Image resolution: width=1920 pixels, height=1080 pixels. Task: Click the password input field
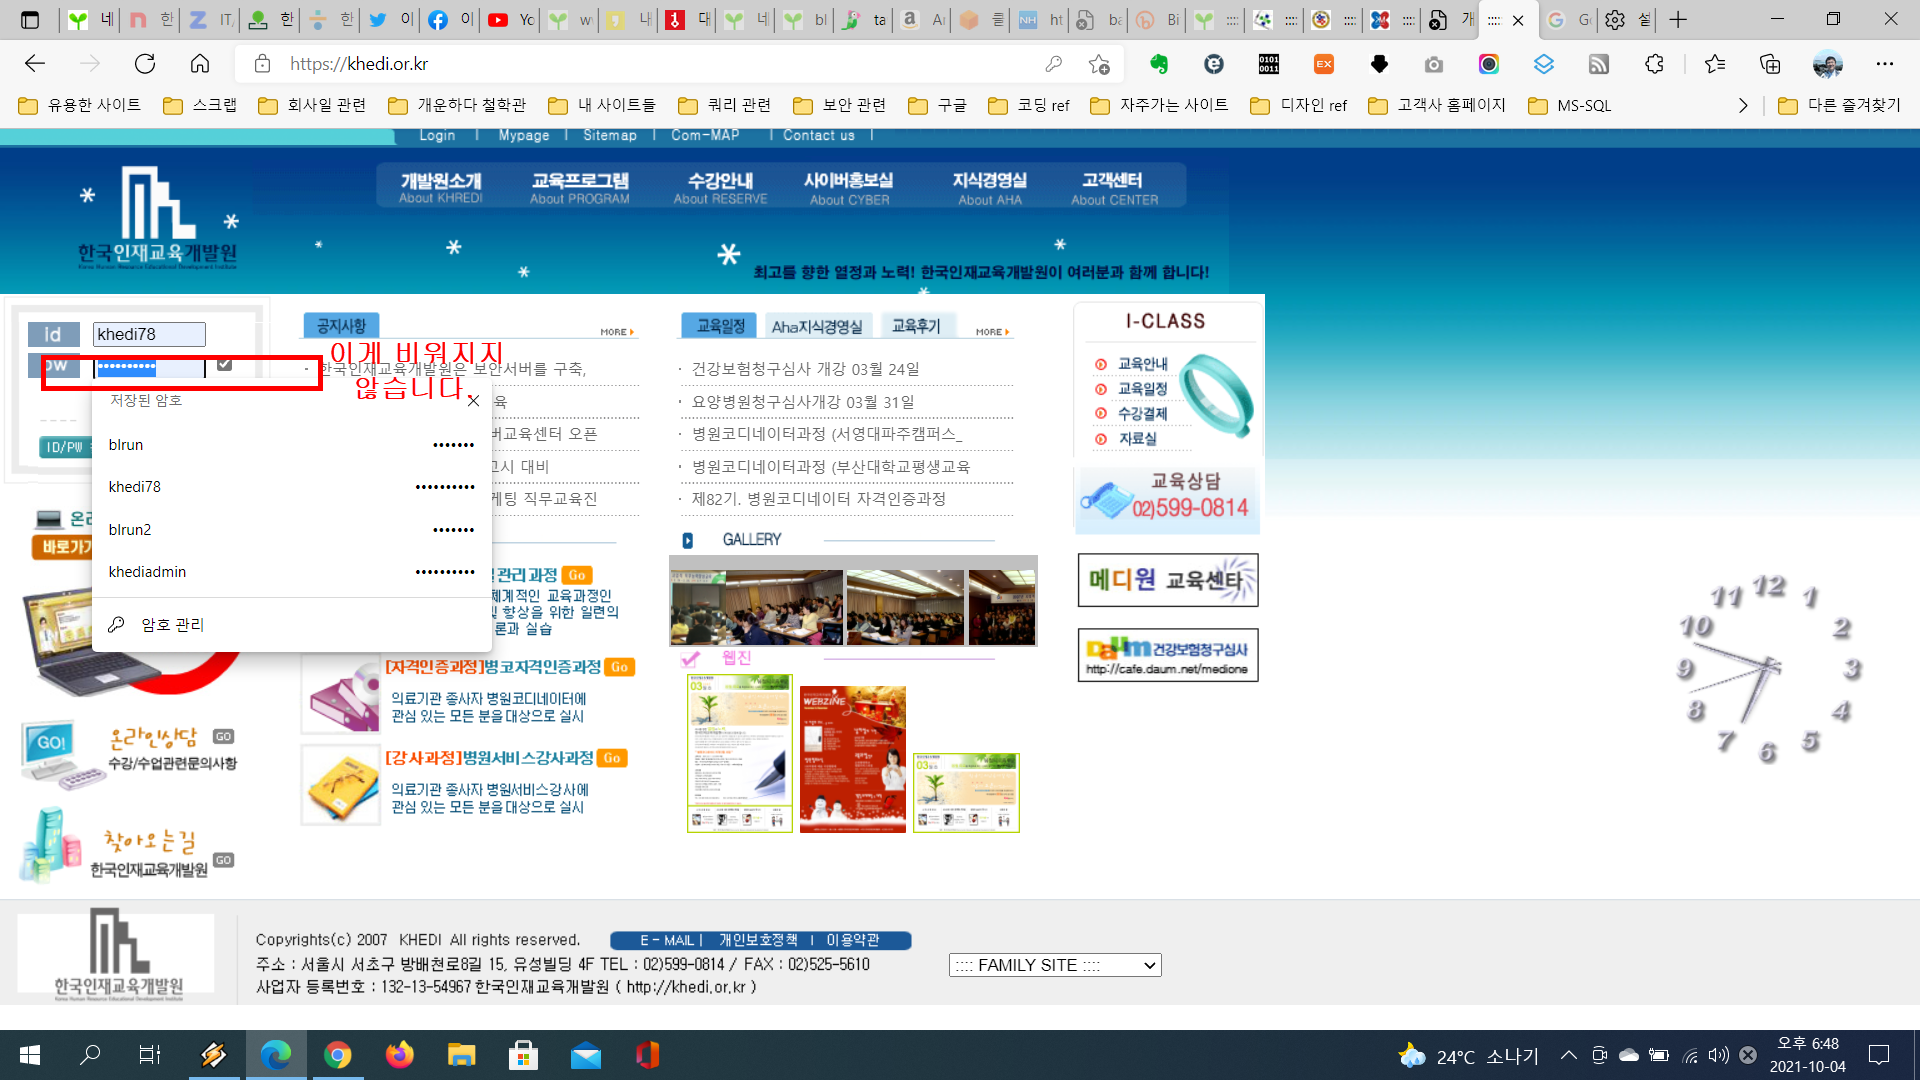[x=149, y=367]
